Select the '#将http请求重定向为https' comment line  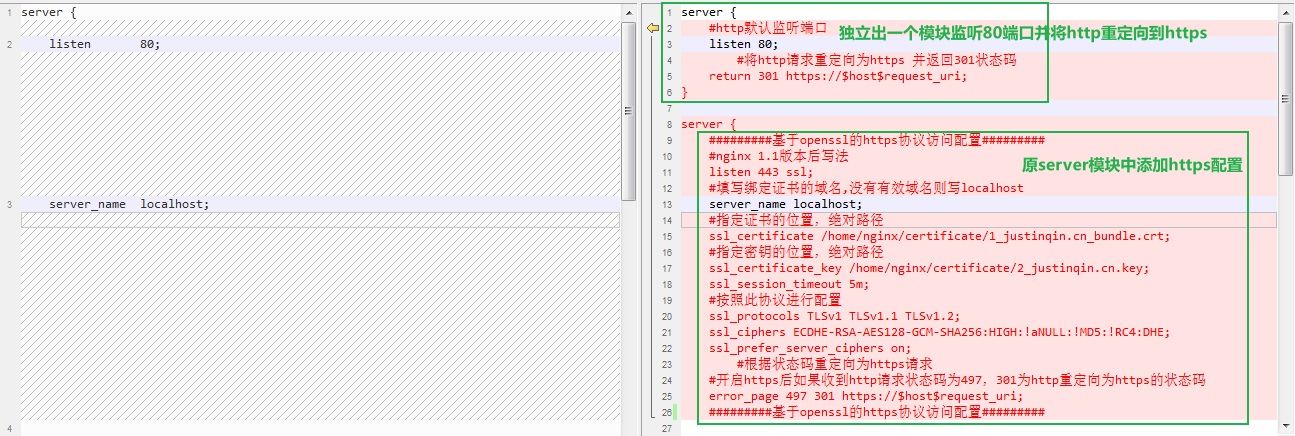point(876,60)
